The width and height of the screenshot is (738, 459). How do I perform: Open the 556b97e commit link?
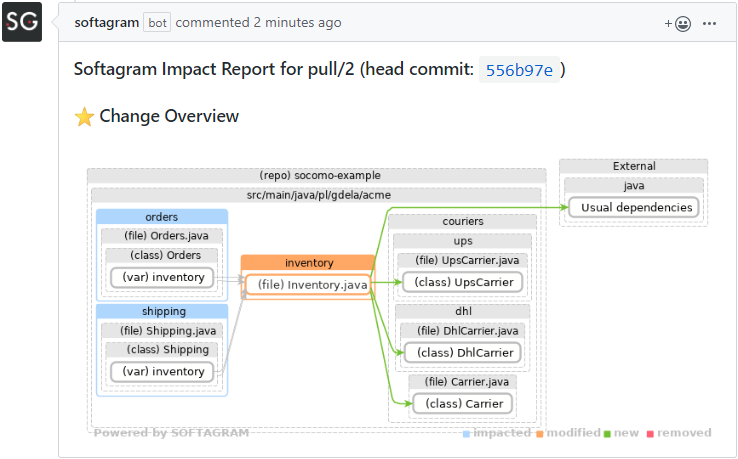tap(519, 70)
